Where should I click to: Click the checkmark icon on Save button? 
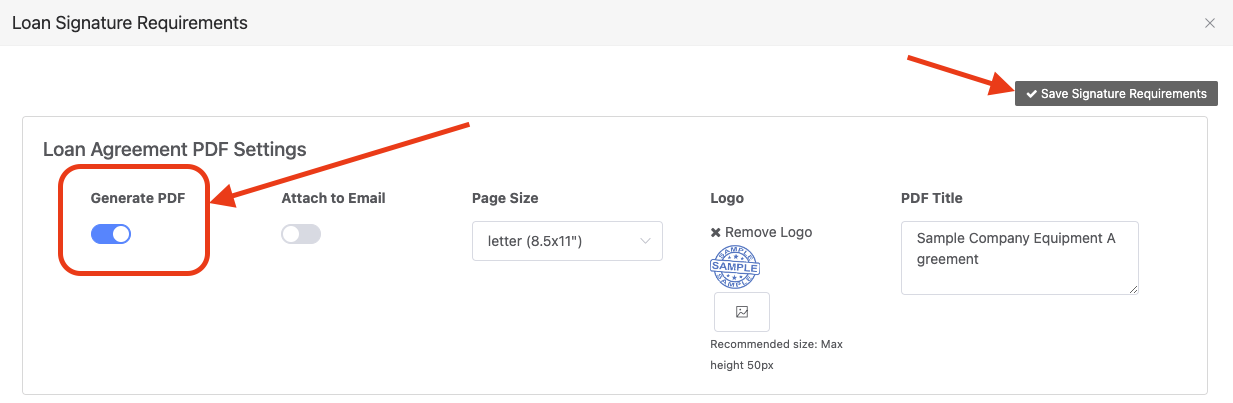coord(1031,94)
